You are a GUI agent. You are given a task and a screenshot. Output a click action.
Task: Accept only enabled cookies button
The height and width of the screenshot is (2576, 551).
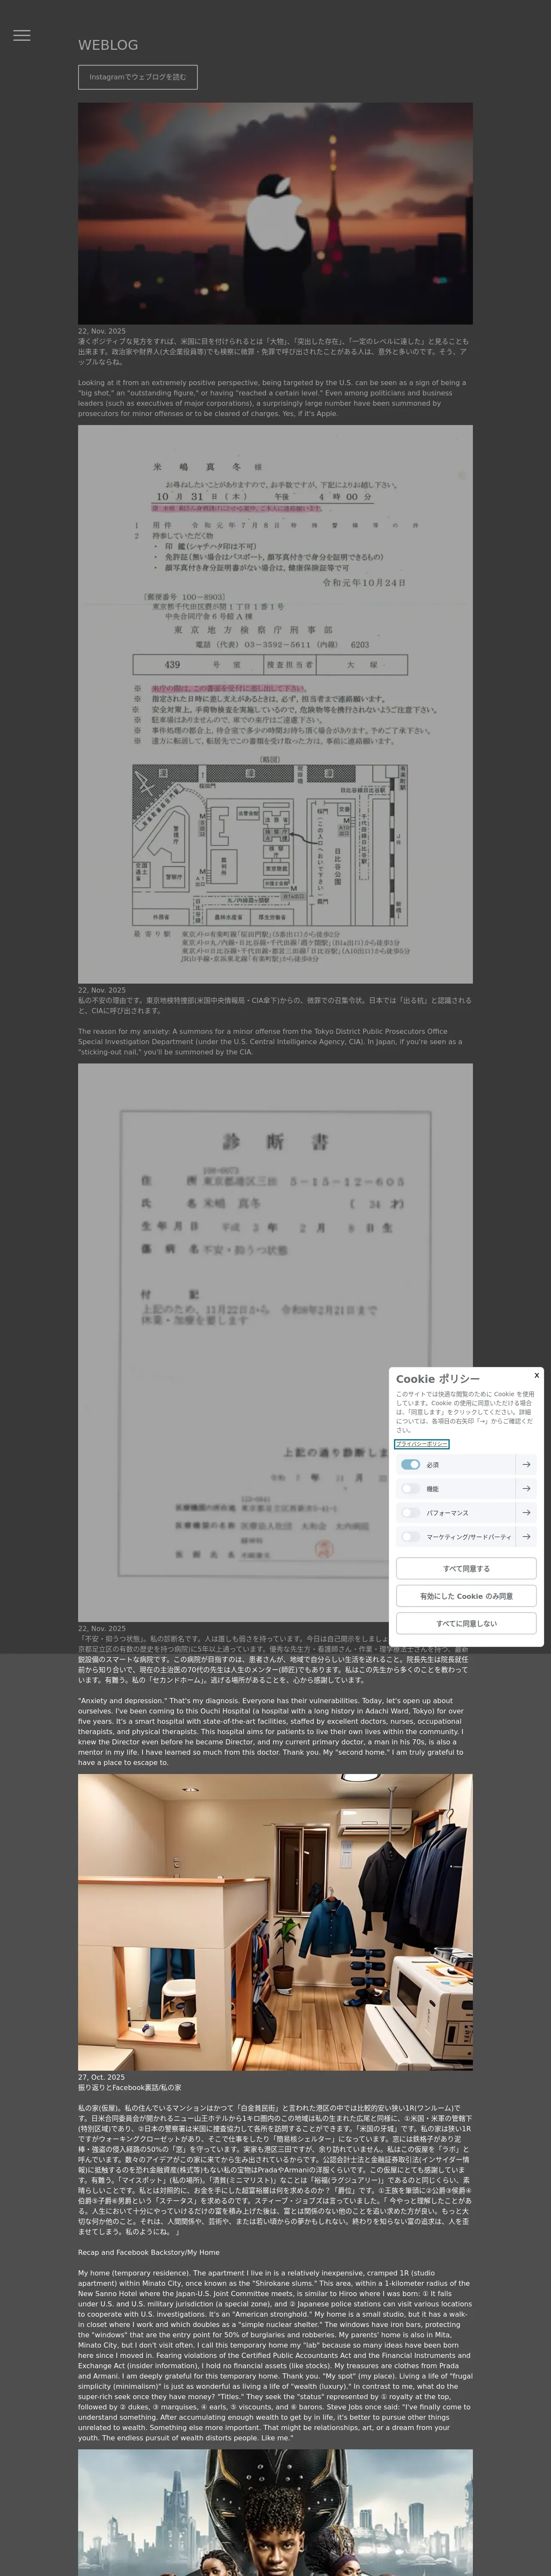pos(466,1596)
